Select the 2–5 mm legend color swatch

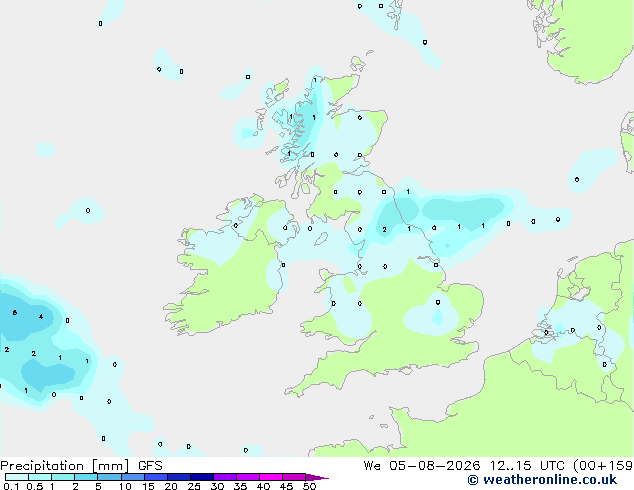(x=86, y=477)
